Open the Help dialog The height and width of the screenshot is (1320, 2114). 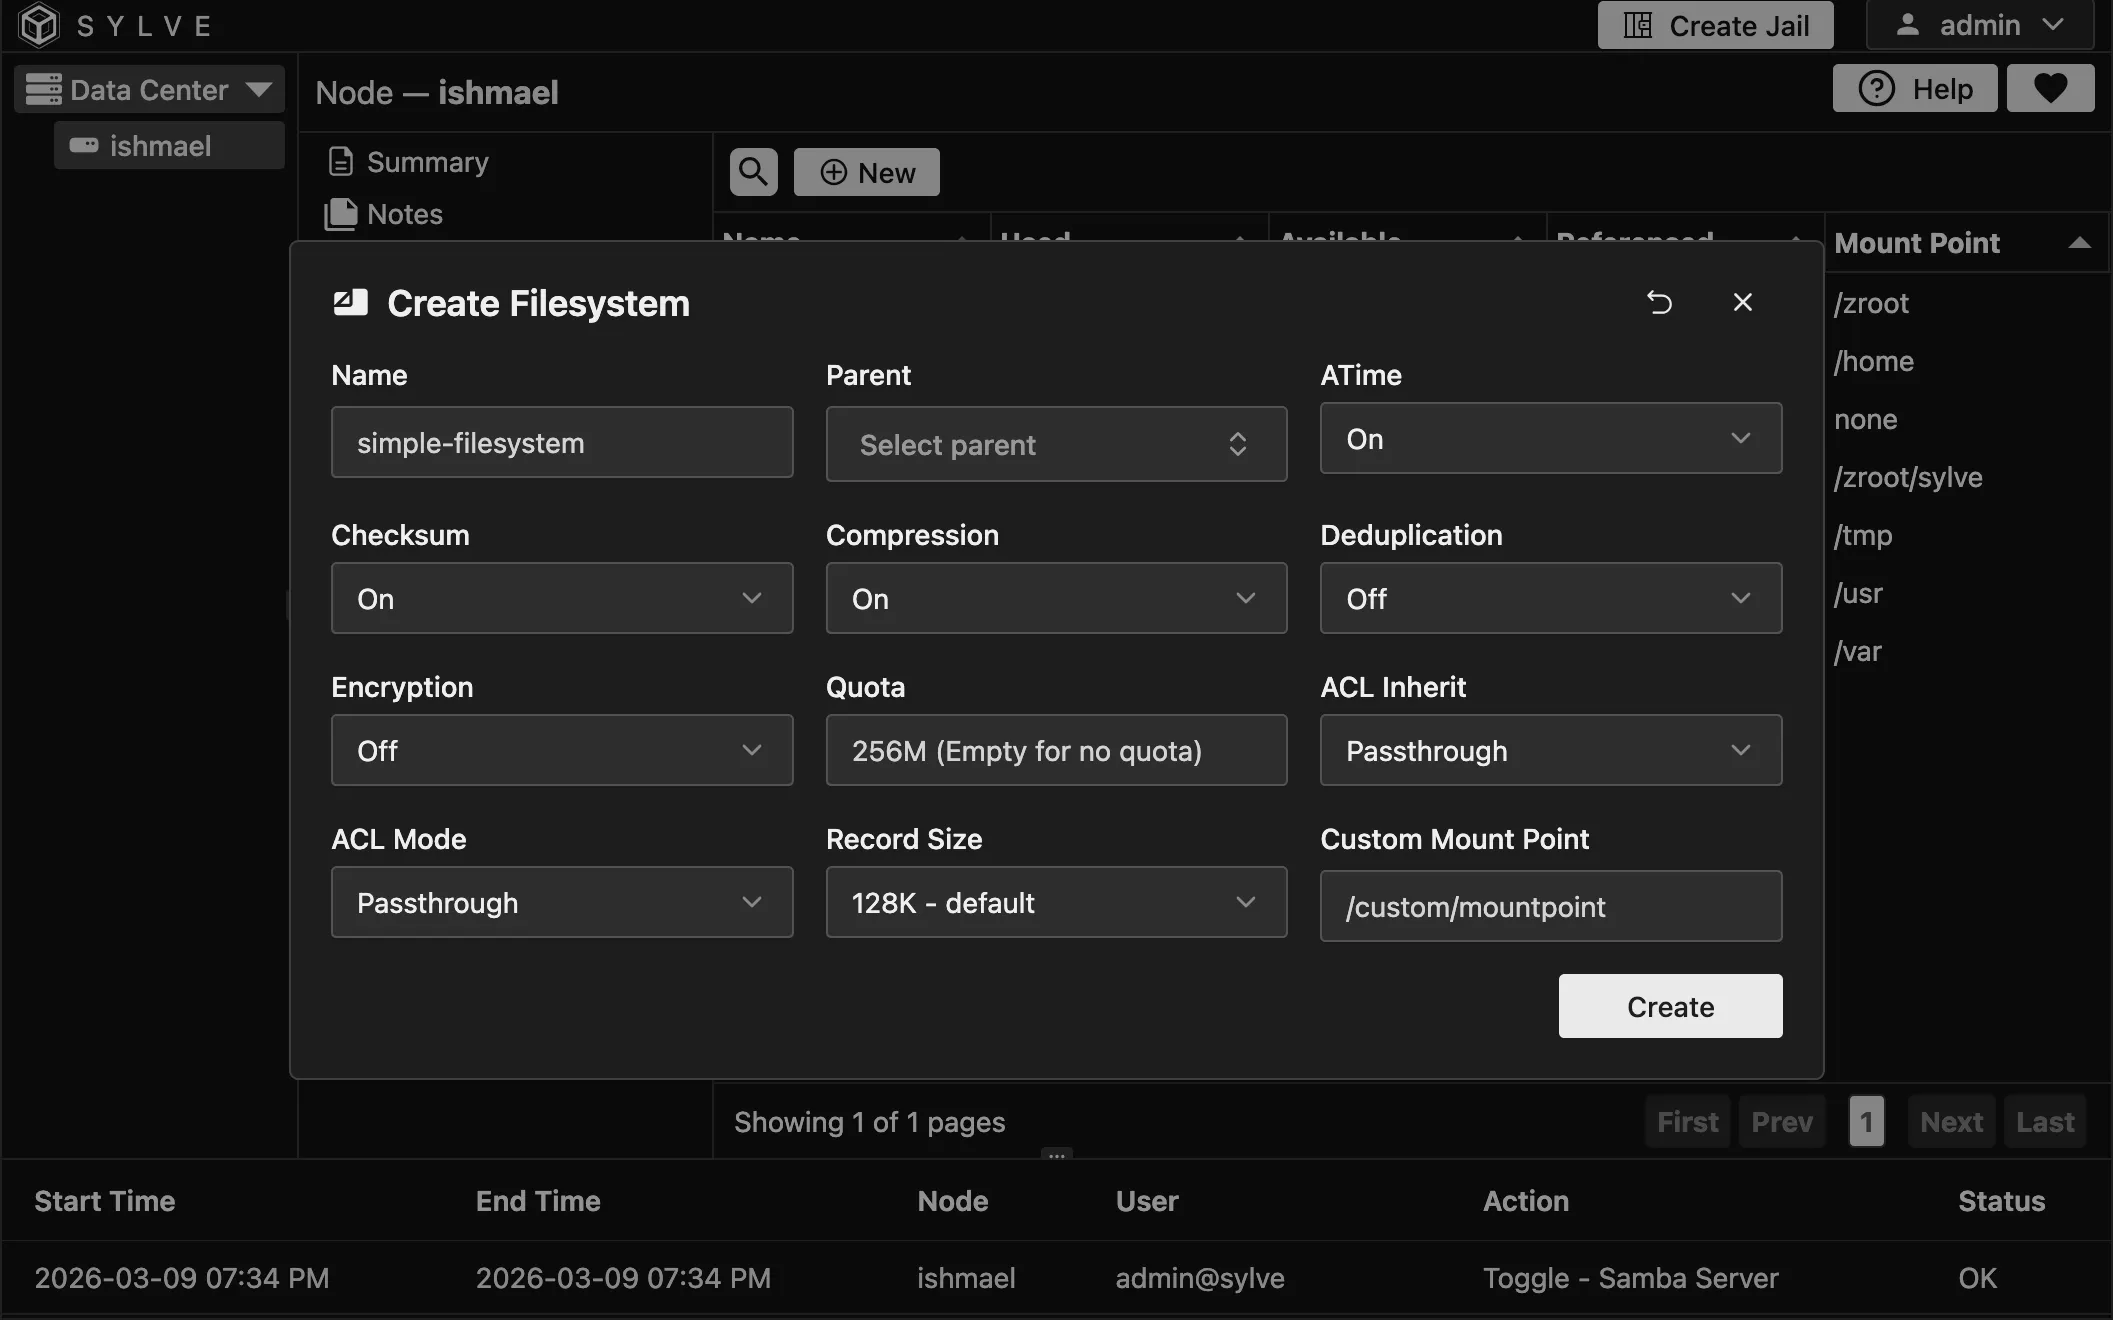[1915, 88]
